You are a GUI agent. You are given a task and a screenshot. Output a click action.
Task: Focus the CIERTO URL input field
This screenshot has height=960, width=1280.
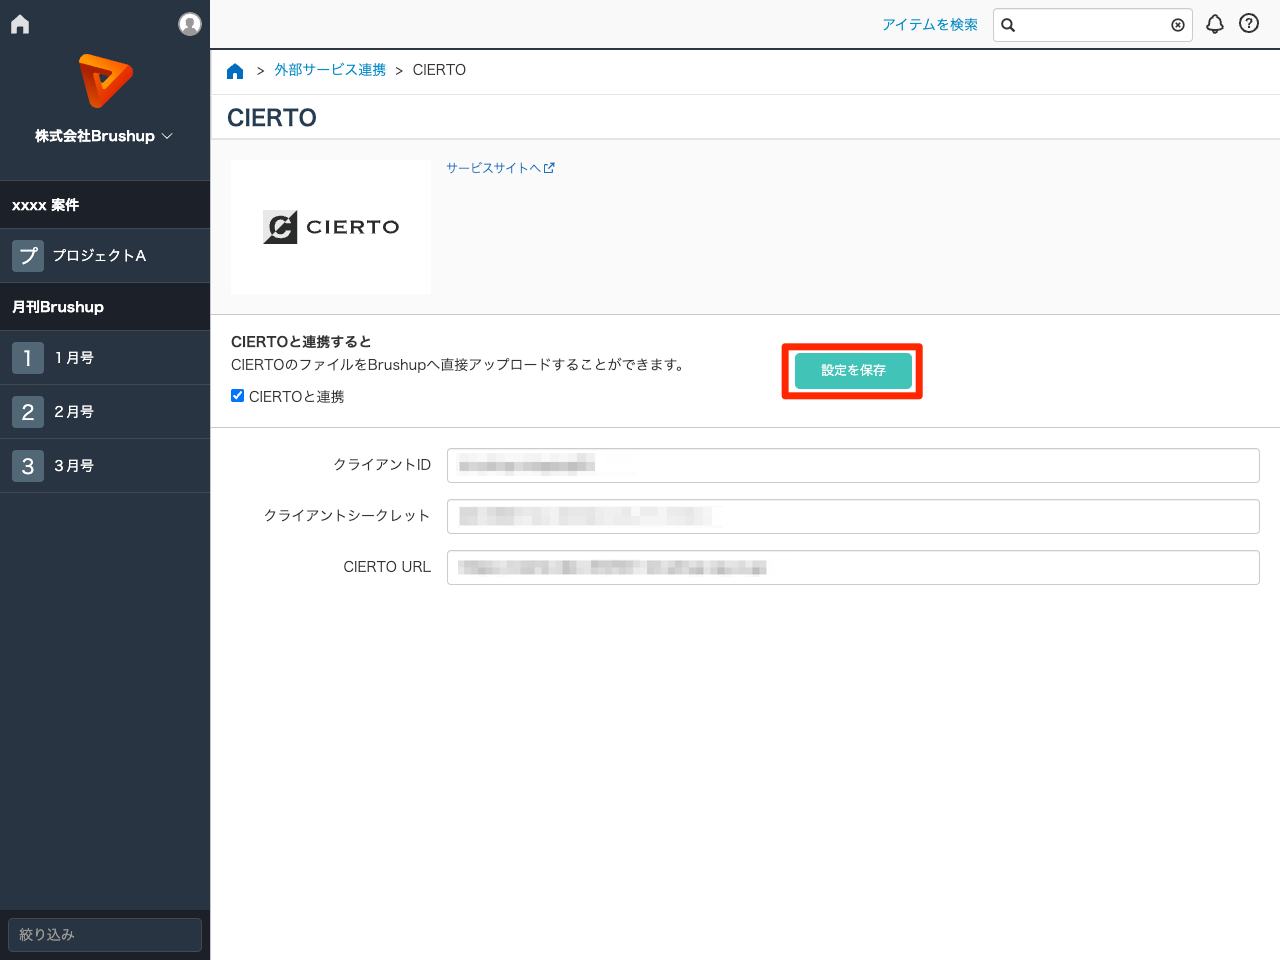coord(853,567)
